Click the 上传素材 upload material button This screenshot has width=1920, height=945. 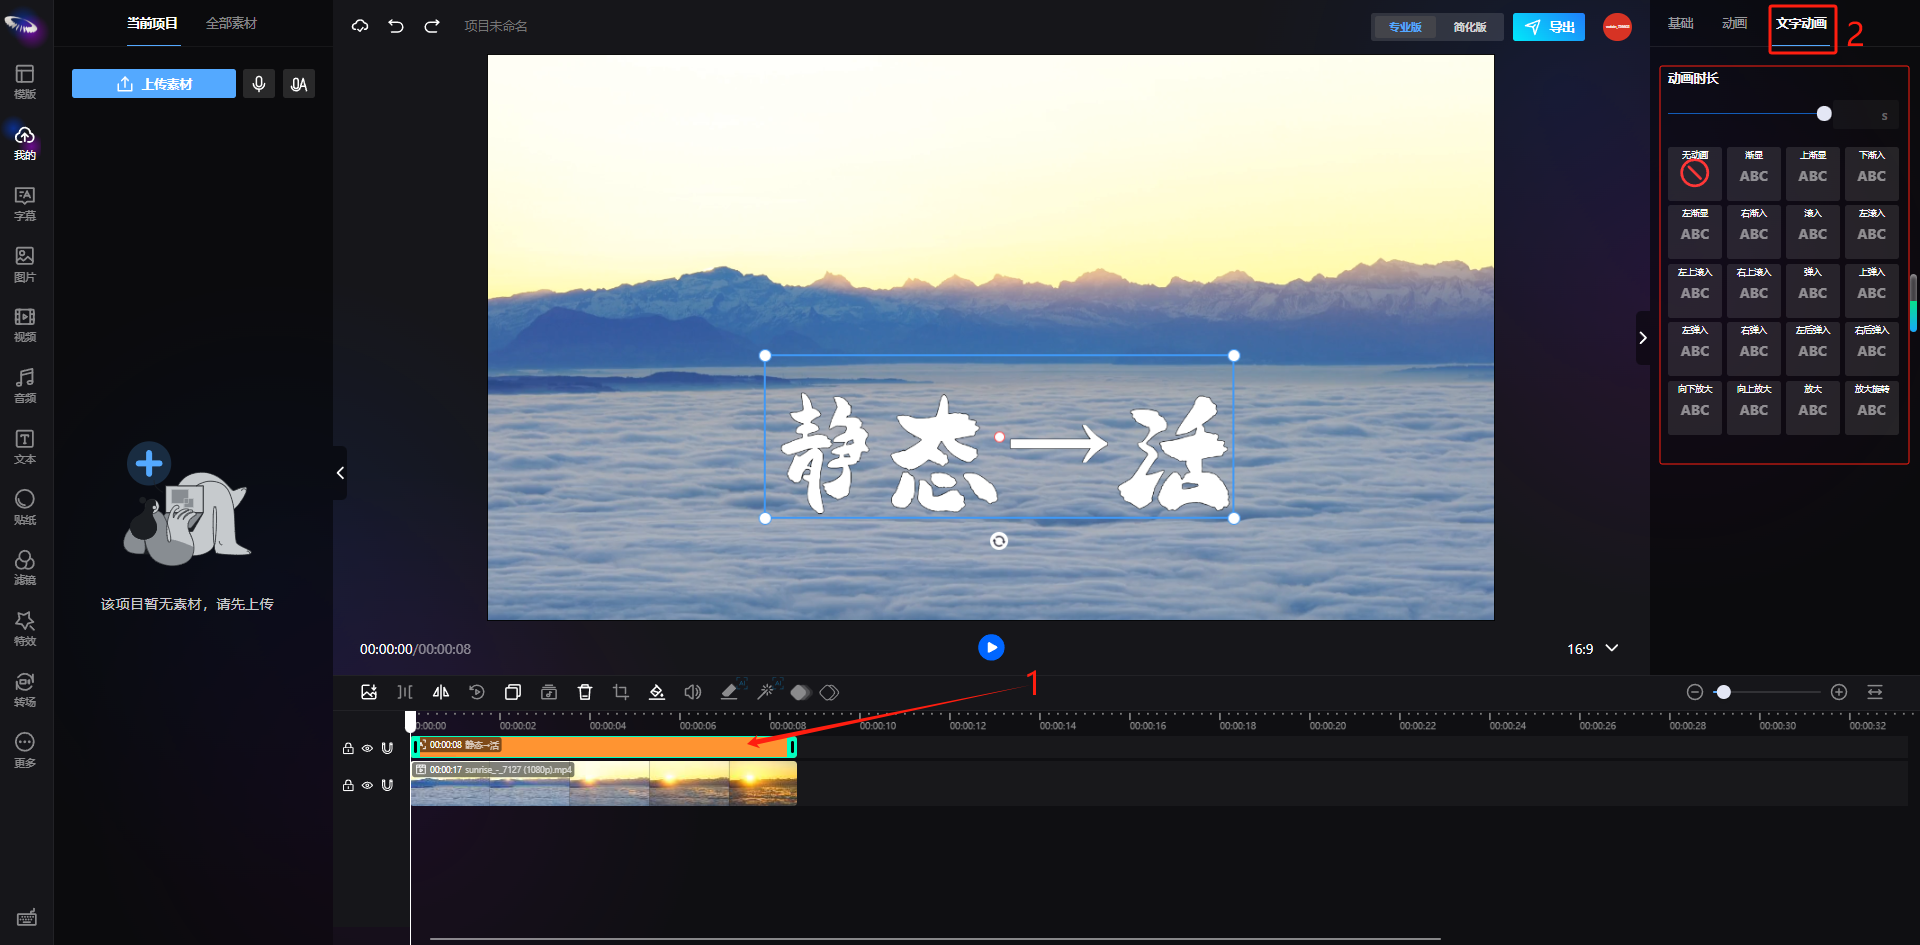tap(154, 84)
